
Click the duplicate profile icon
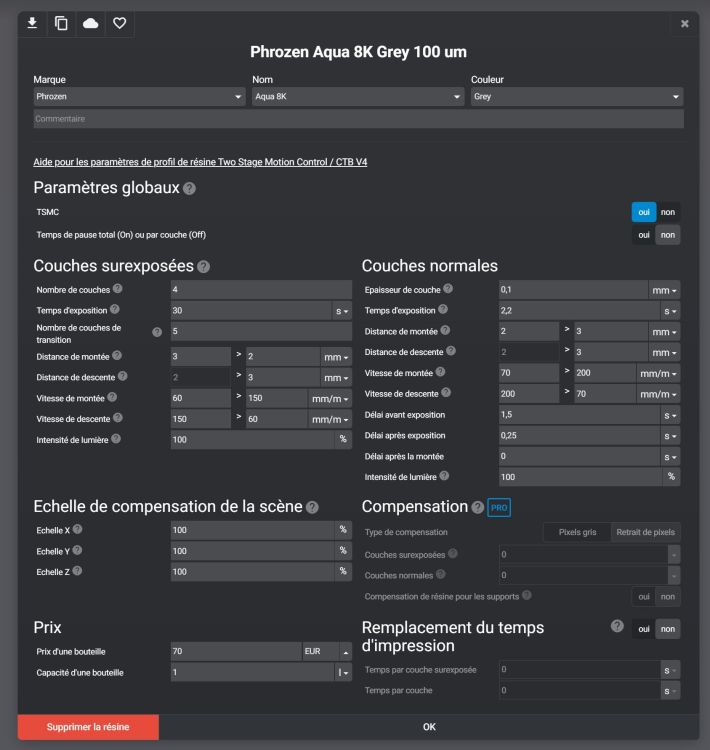click(61, 23)
